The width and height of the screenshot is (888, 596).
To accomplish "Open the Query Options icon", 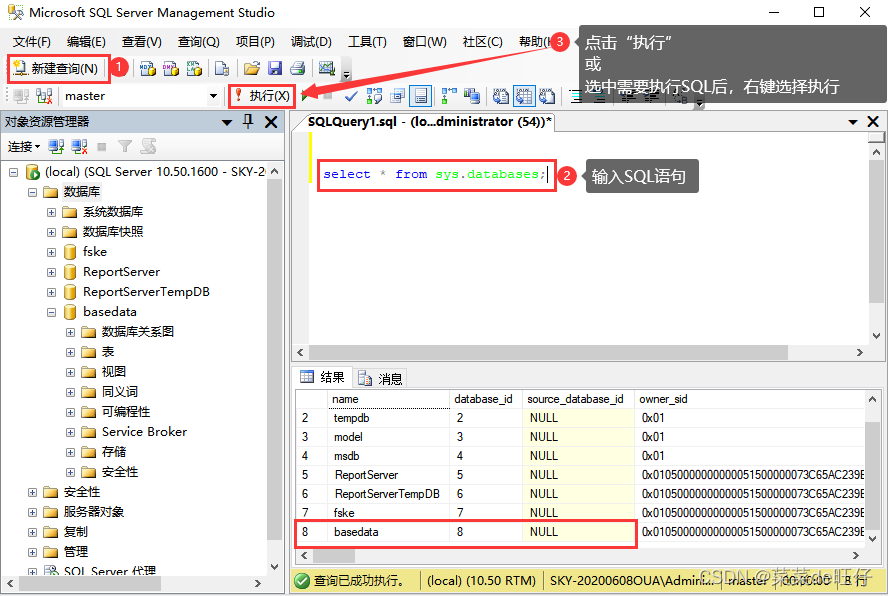I will click(398, 96).
